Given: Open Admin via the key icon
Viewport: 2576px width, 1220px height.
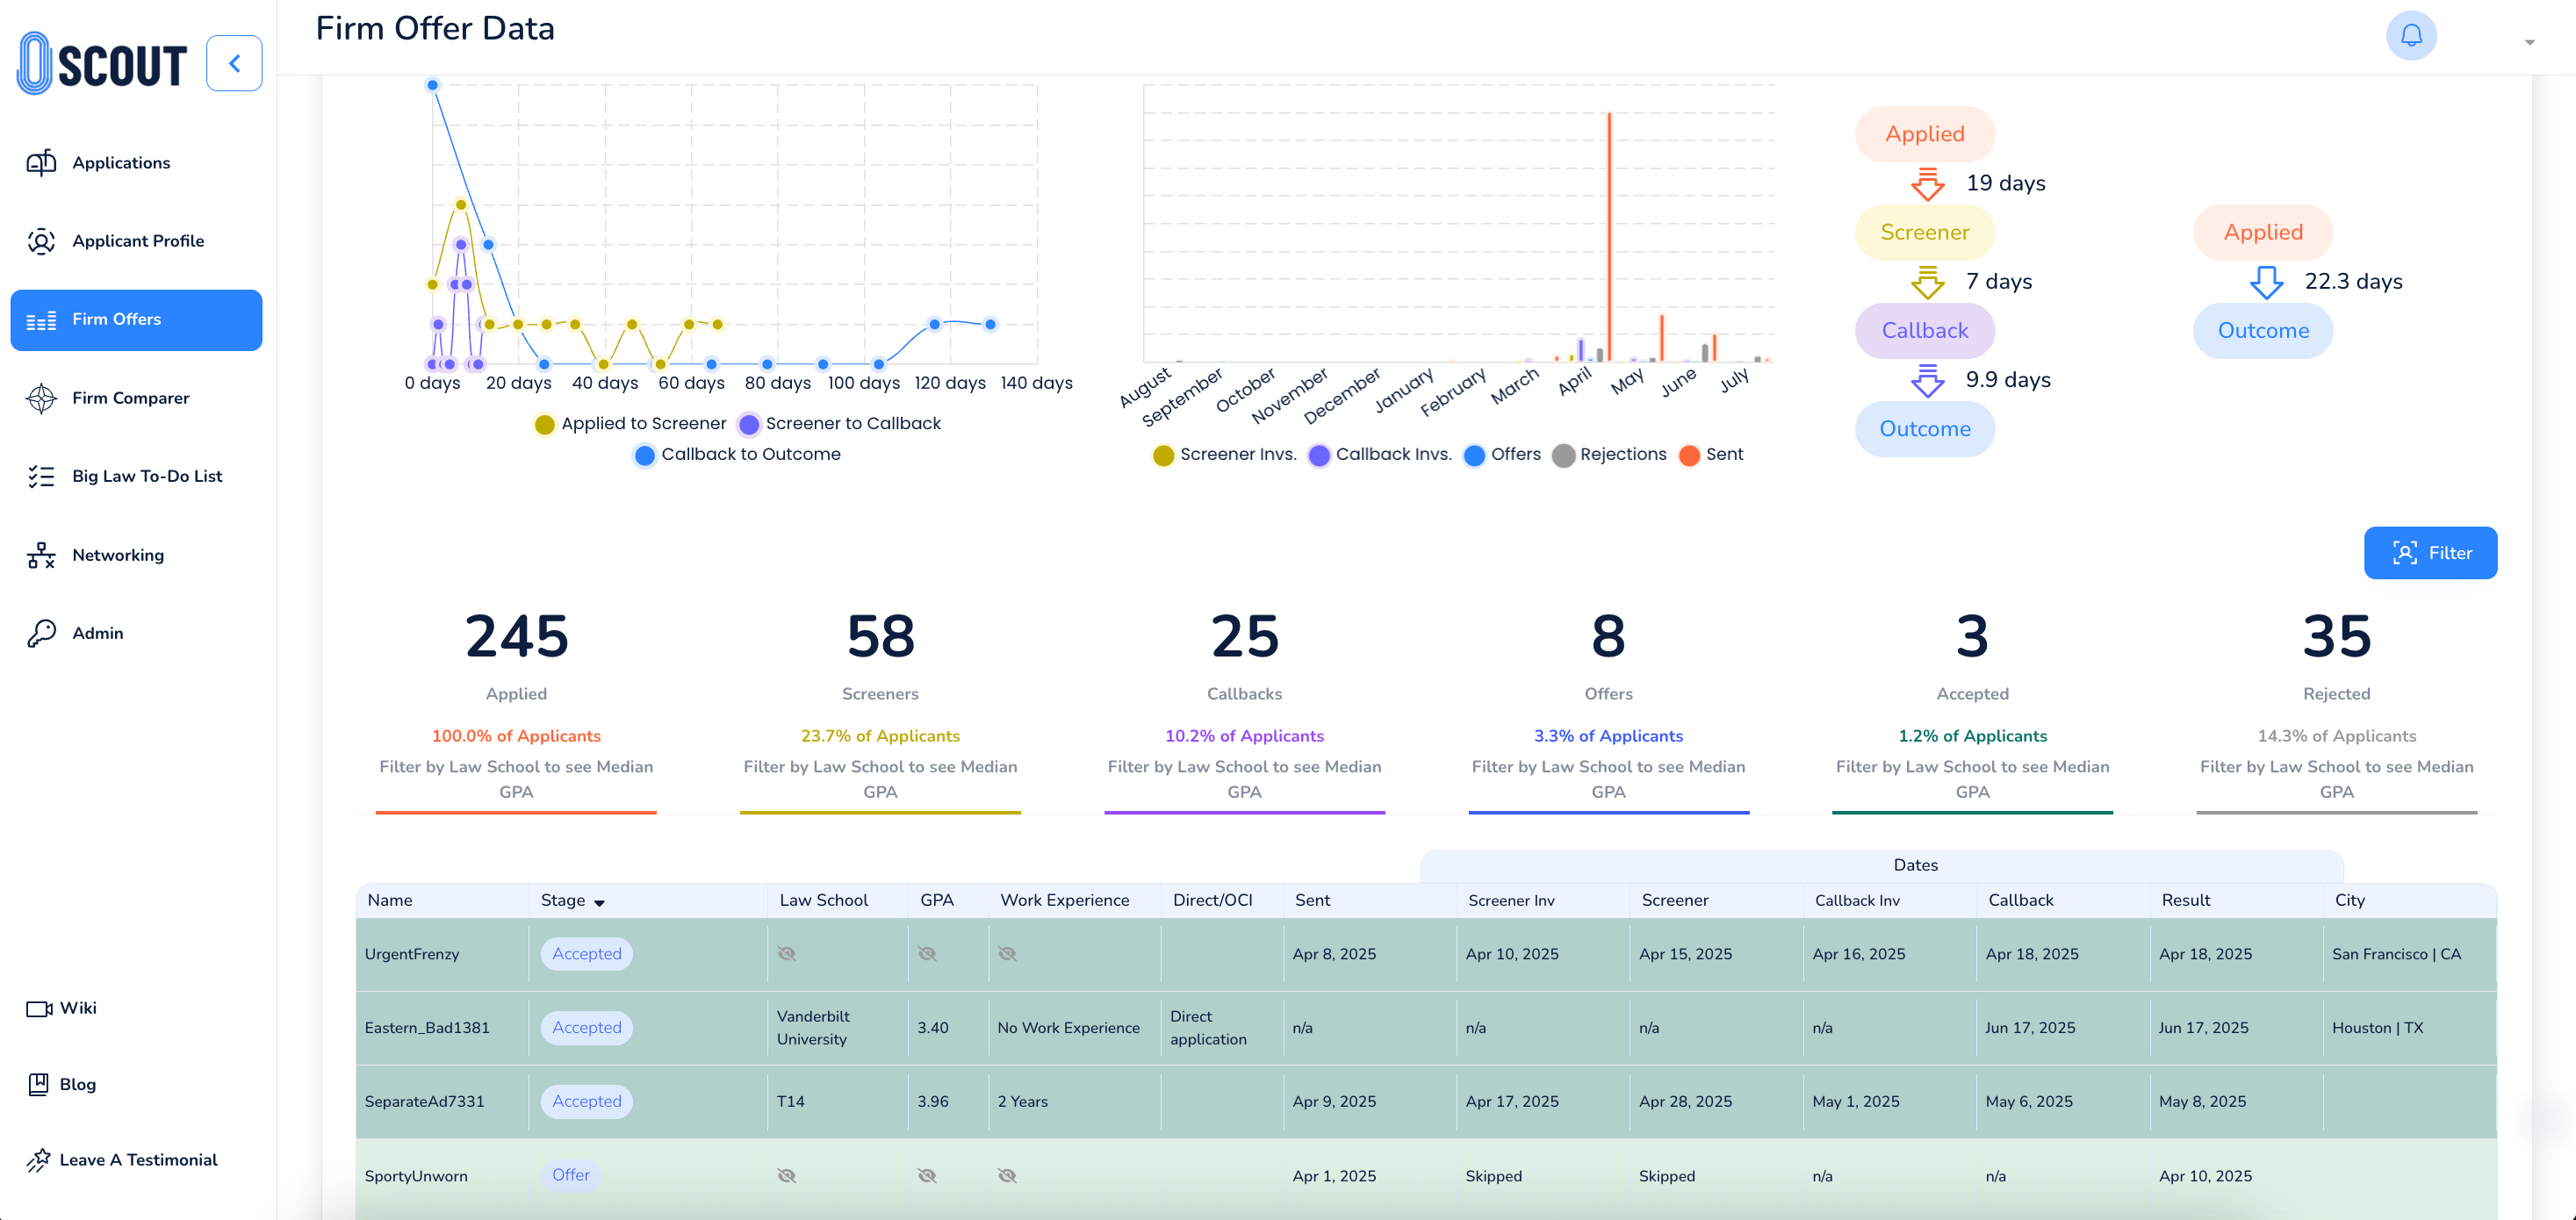Looking at the screenshot, I should (x=41, y=633).
